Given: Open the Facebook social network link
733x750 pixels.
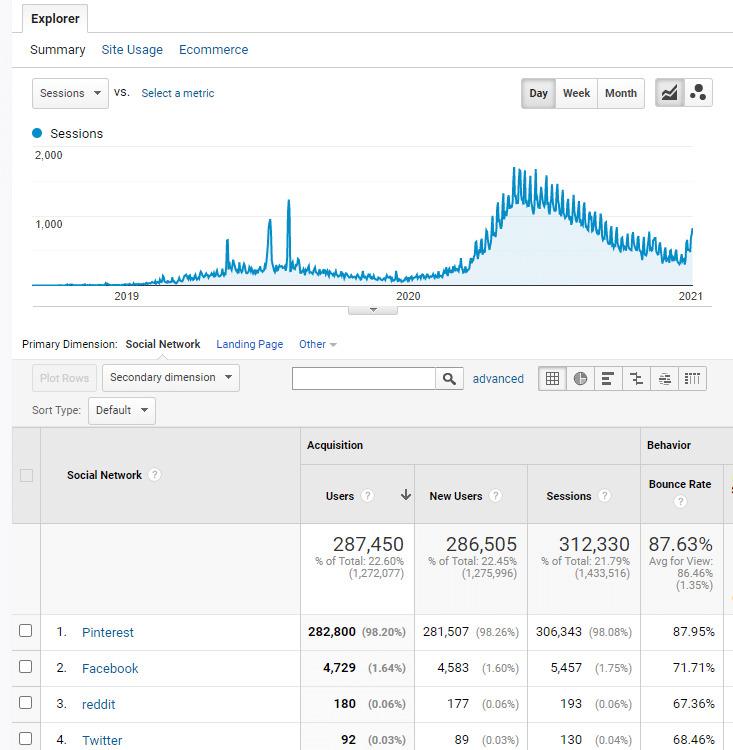Looking at the screenshot, I should (110, 668).
